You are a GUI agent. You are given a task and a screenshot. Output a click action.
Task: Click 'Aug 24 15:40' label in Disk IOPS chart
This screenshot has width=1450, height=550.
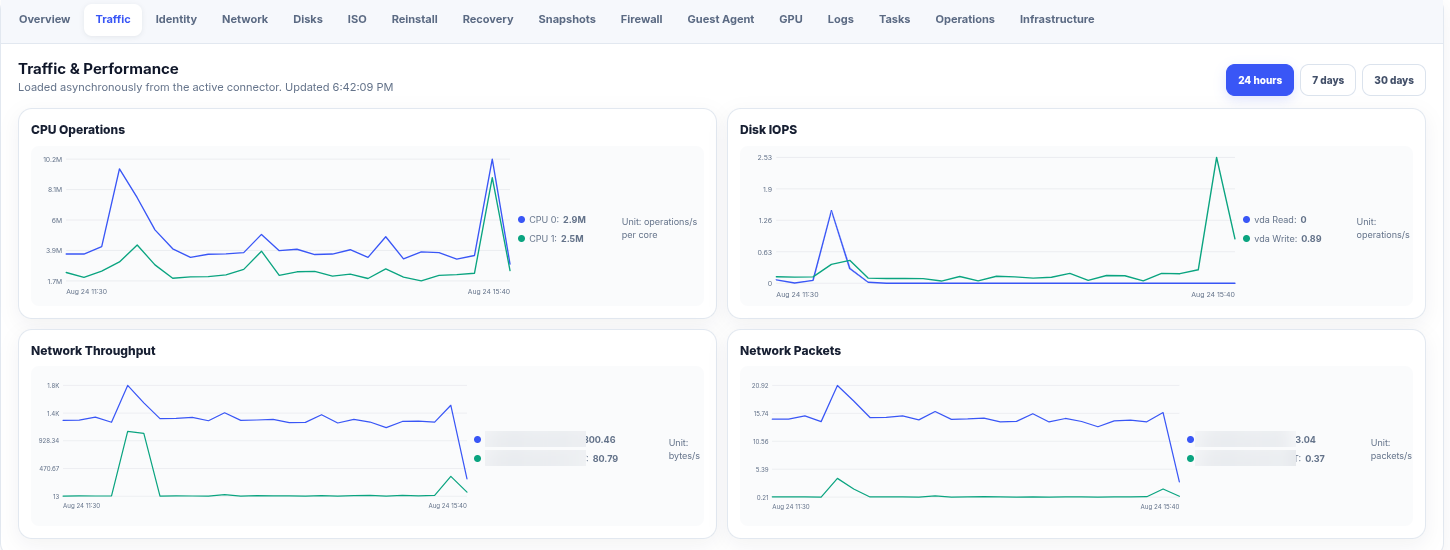(x=1215, y=294)
